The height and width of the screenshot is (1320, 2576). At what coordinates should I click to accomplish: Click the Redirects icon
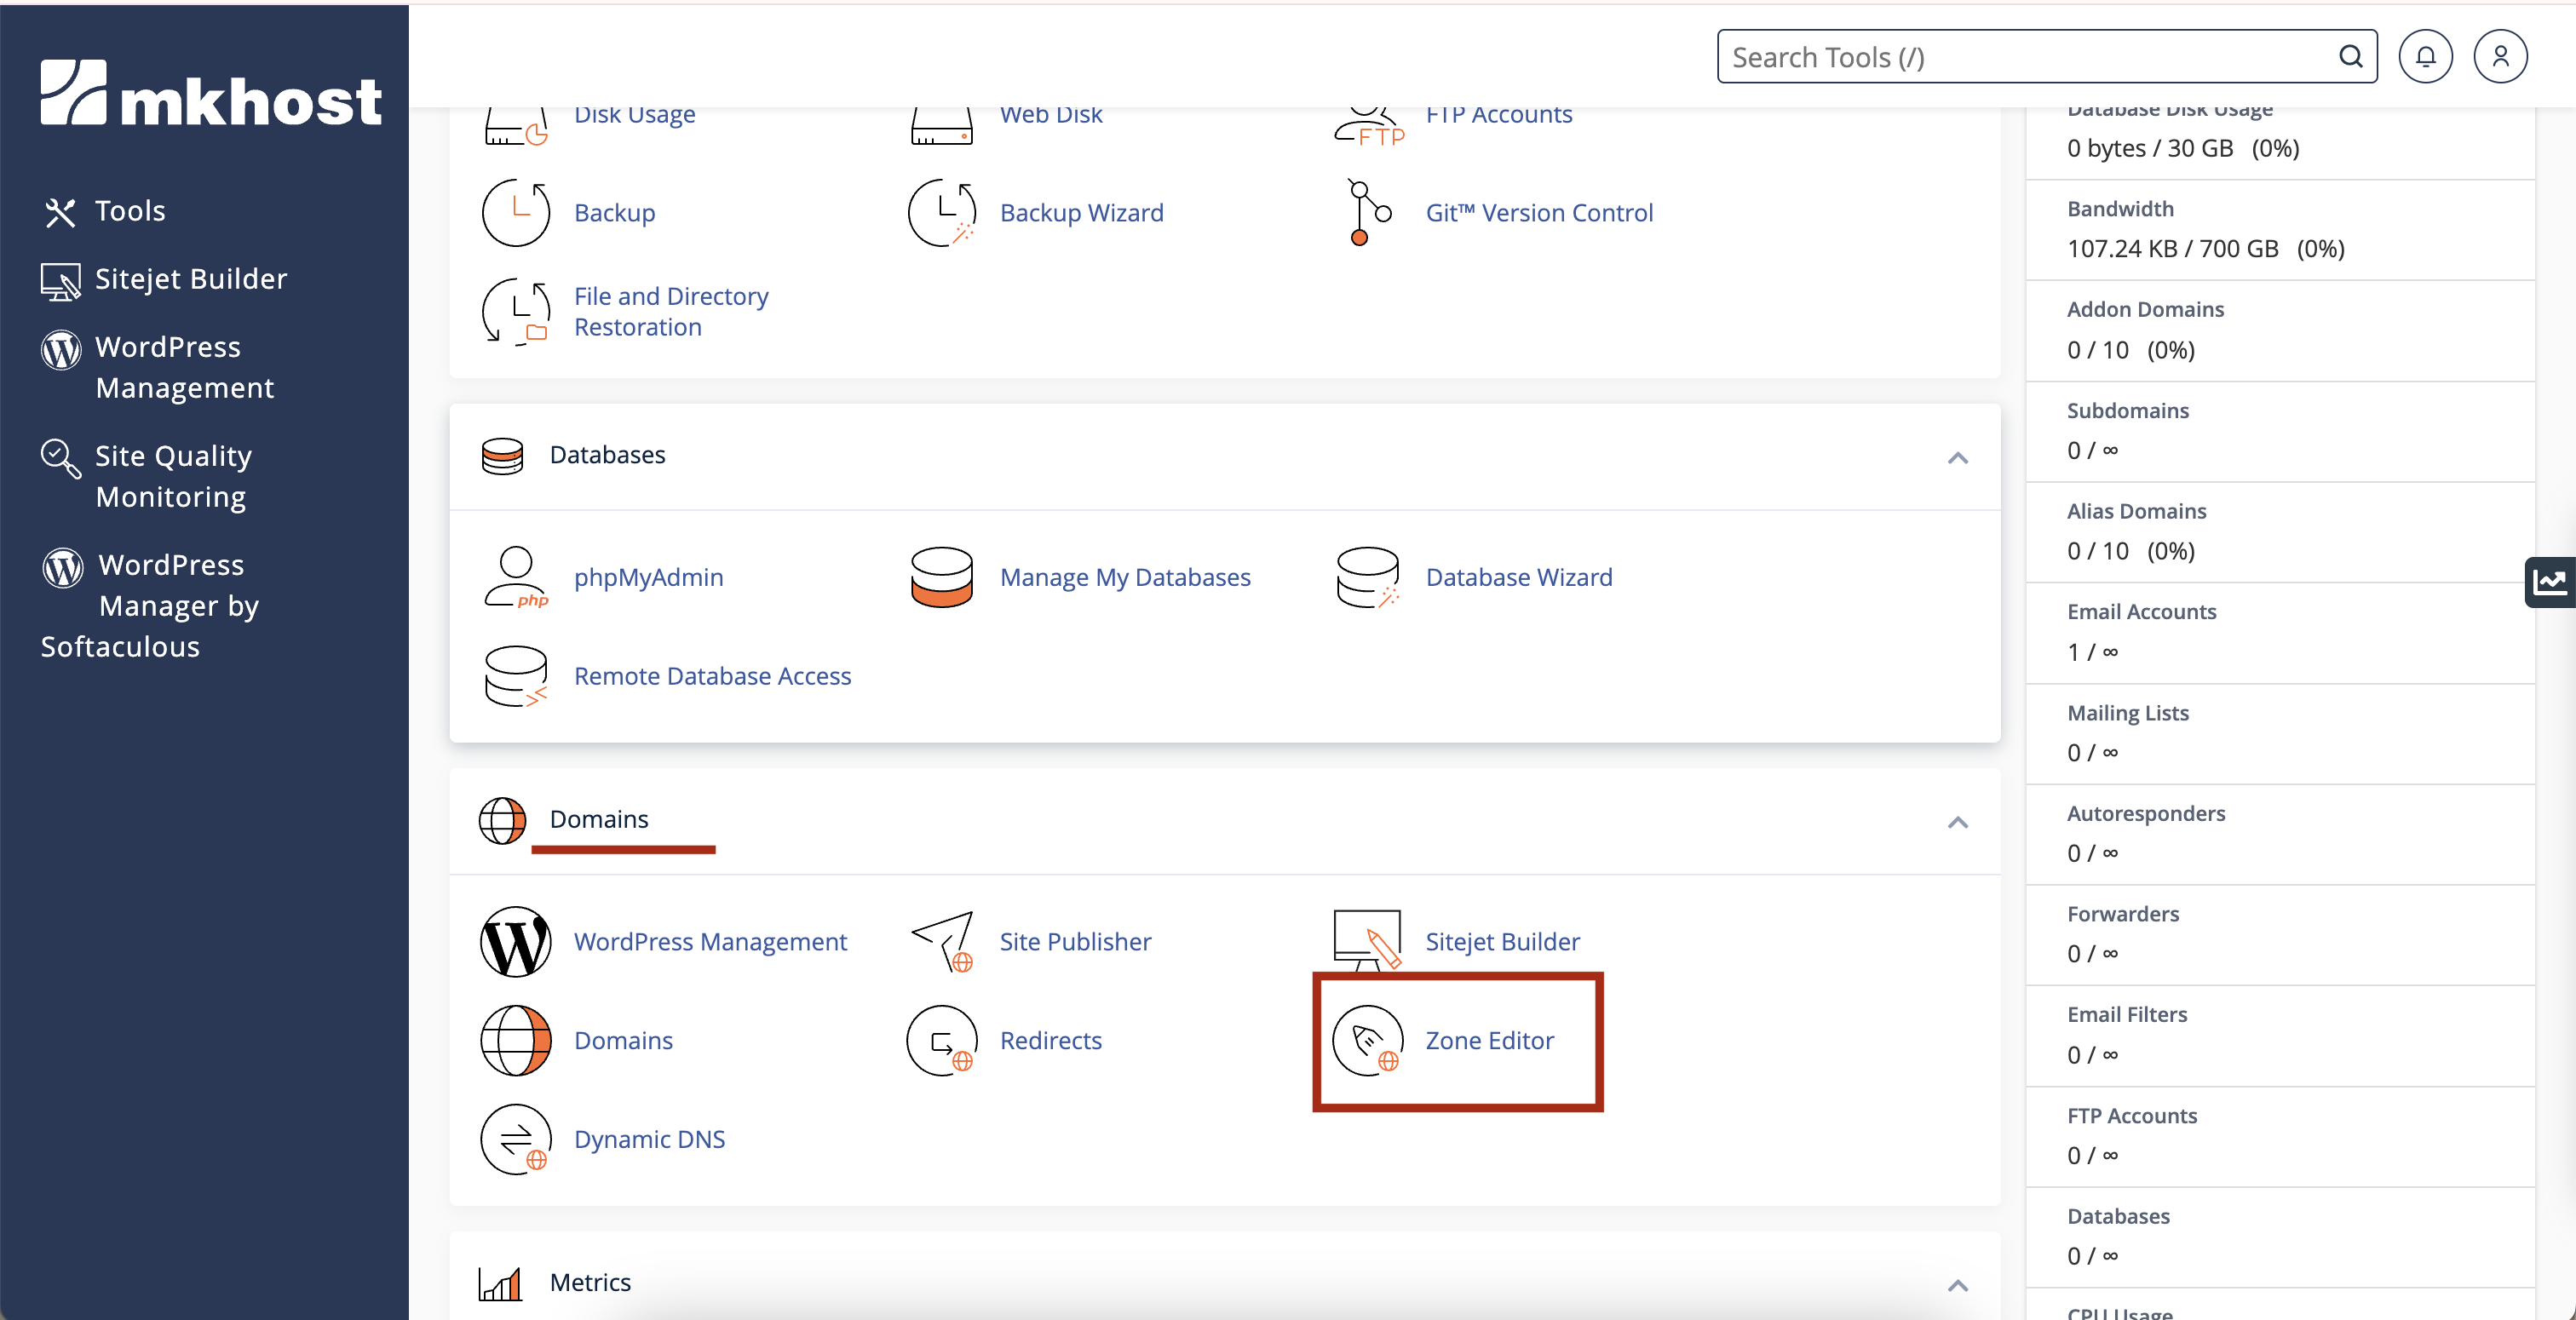[x=941, y=1040]
